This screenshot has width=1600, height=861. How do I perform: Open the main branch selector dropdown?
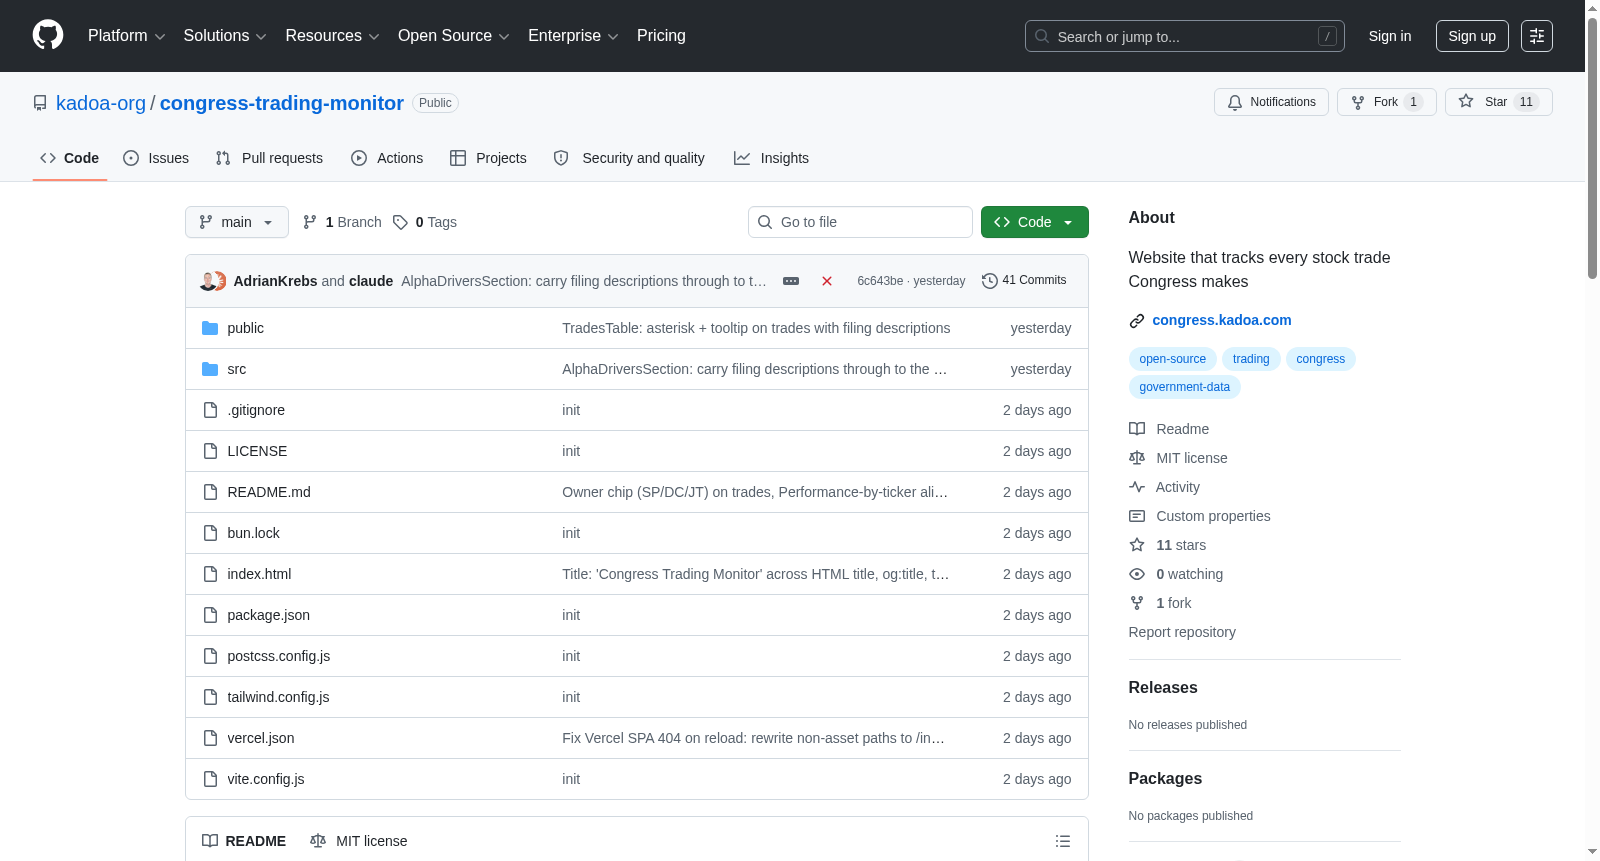click(237, 222)
